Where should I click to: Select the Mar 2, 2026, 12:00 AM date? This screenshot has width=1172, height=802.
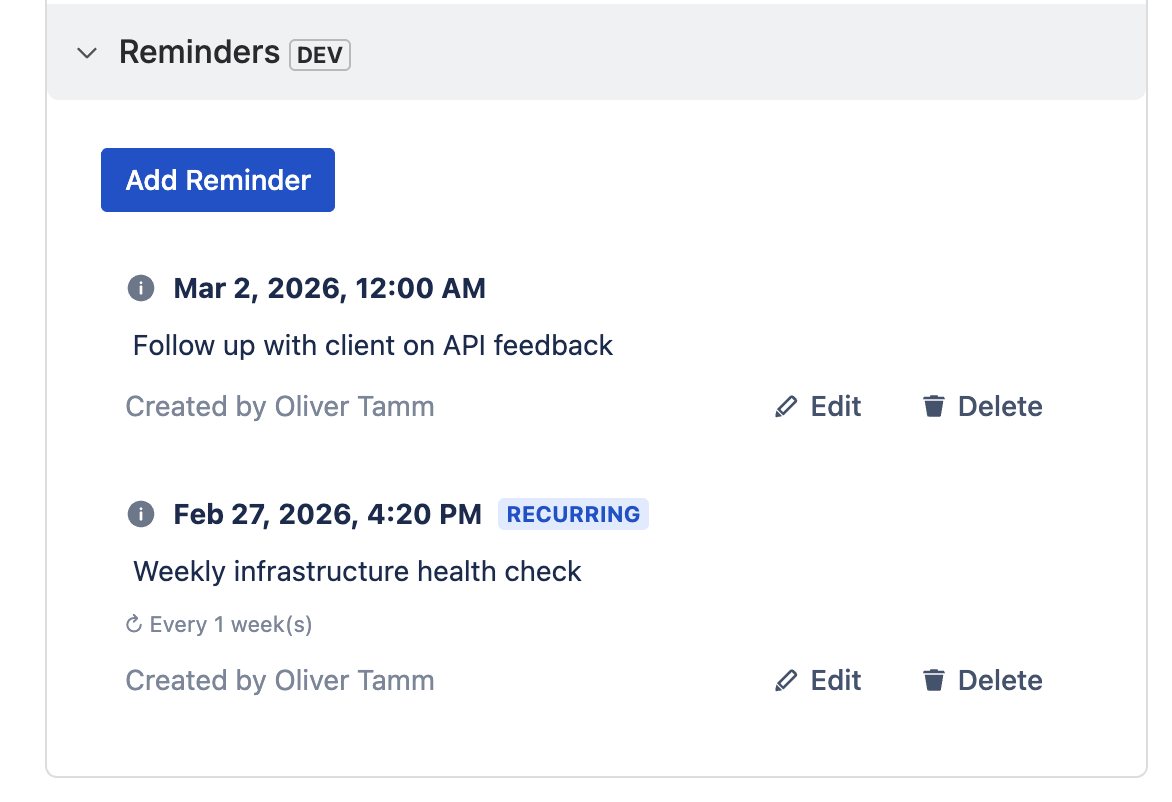coord(329,289)
